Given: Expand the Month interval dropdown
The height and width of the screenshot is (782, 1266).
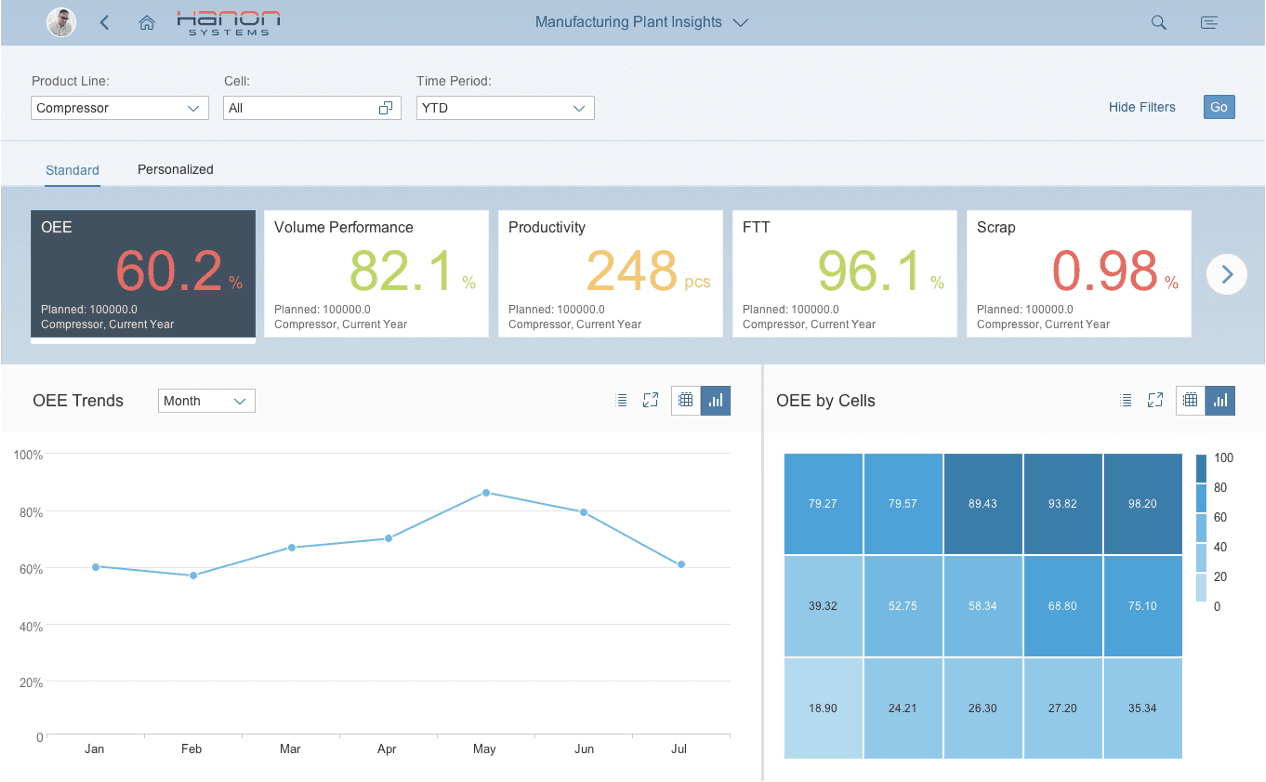Looking at the screenshot, I should (x=206, y=401).
